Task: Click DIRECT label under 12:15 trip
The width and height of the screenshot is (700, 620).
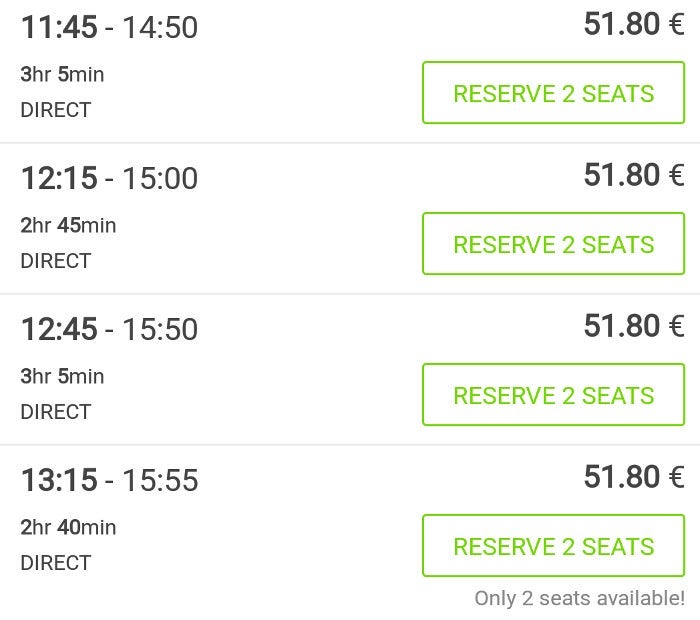Action: tap(55, 261)
